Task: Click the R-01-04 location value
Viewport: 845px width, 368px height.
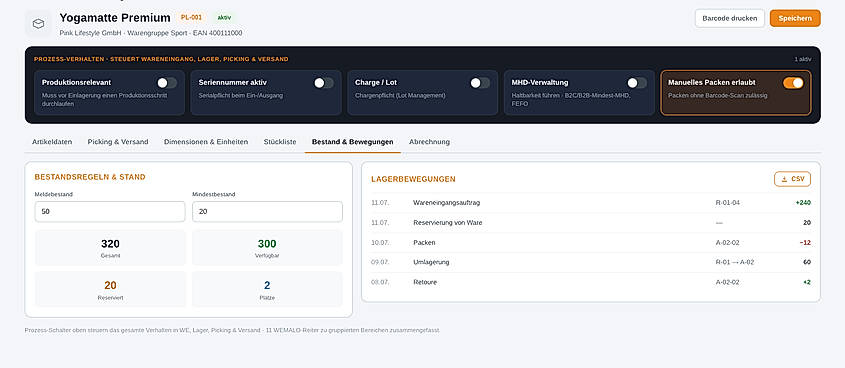Action: click(728, 203)
